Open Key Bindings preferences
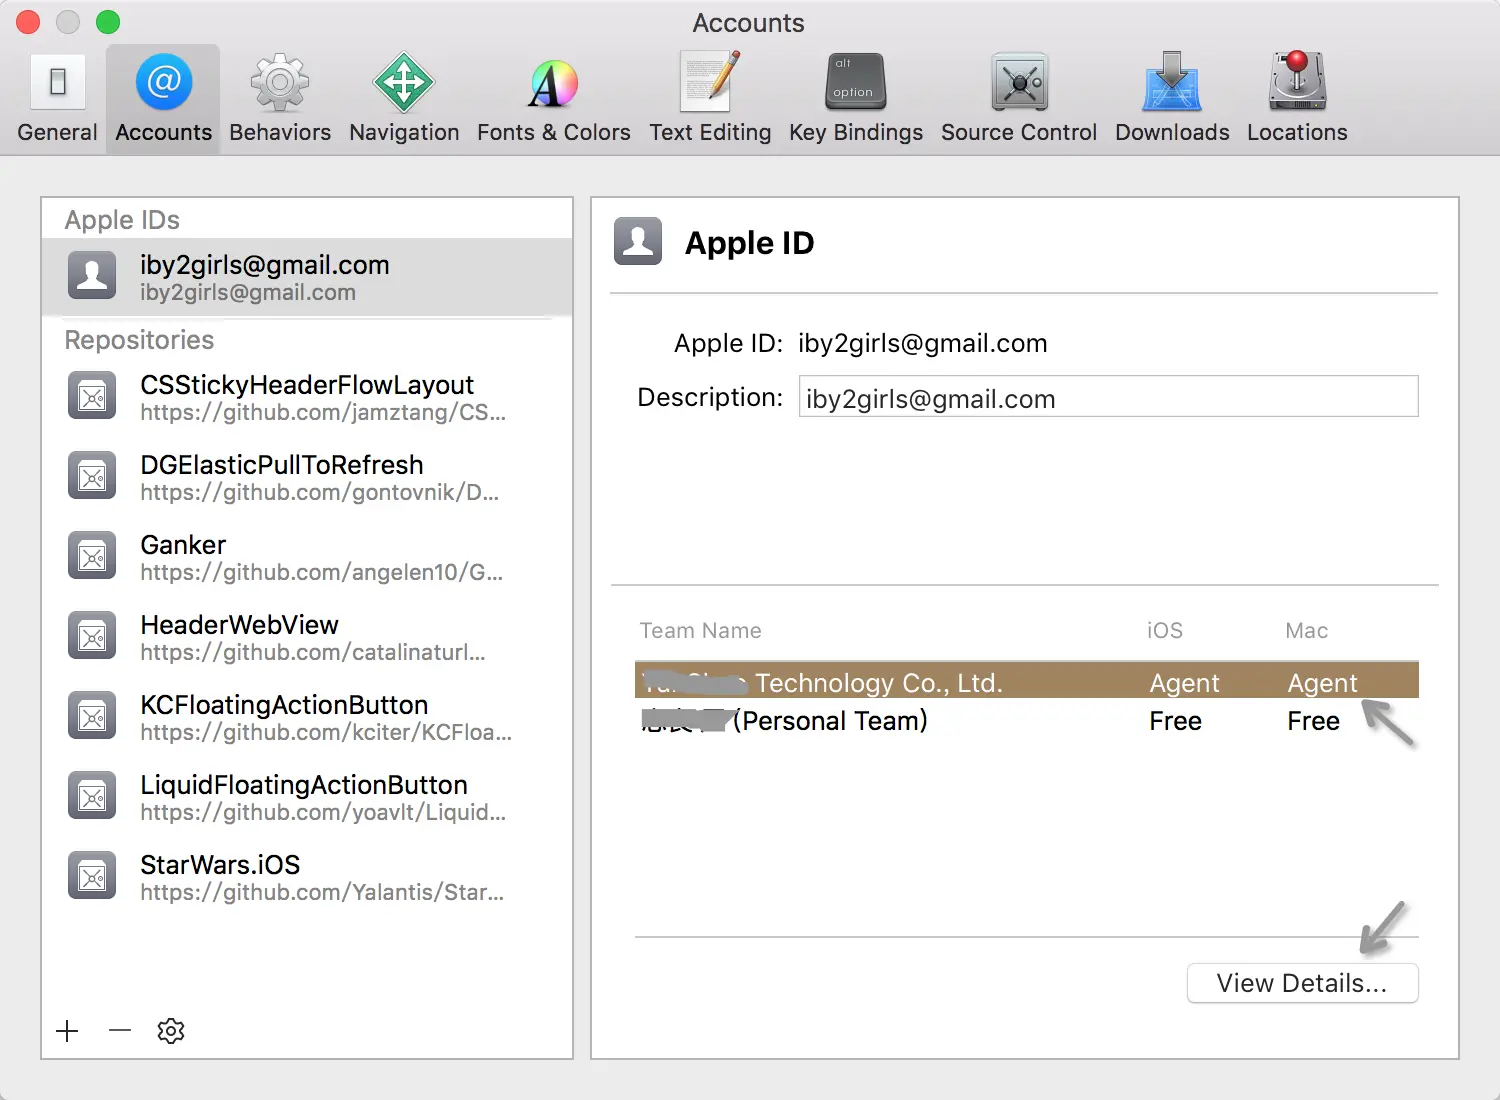The image size is (1500, 1100). click(x=856, y=99)
